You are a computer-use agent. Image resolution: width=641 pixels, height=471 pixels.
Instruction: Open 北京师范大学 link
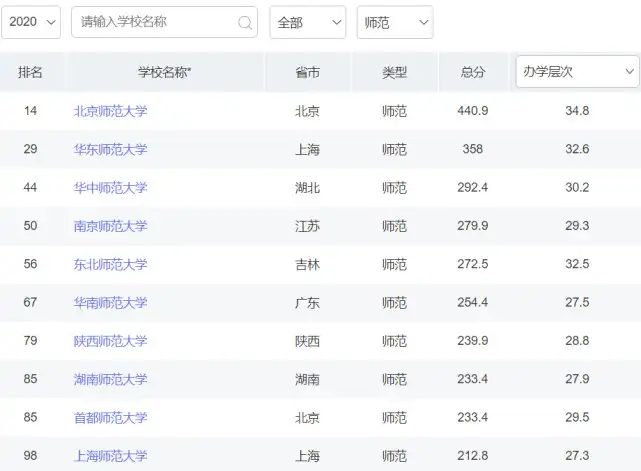point(110,111)
